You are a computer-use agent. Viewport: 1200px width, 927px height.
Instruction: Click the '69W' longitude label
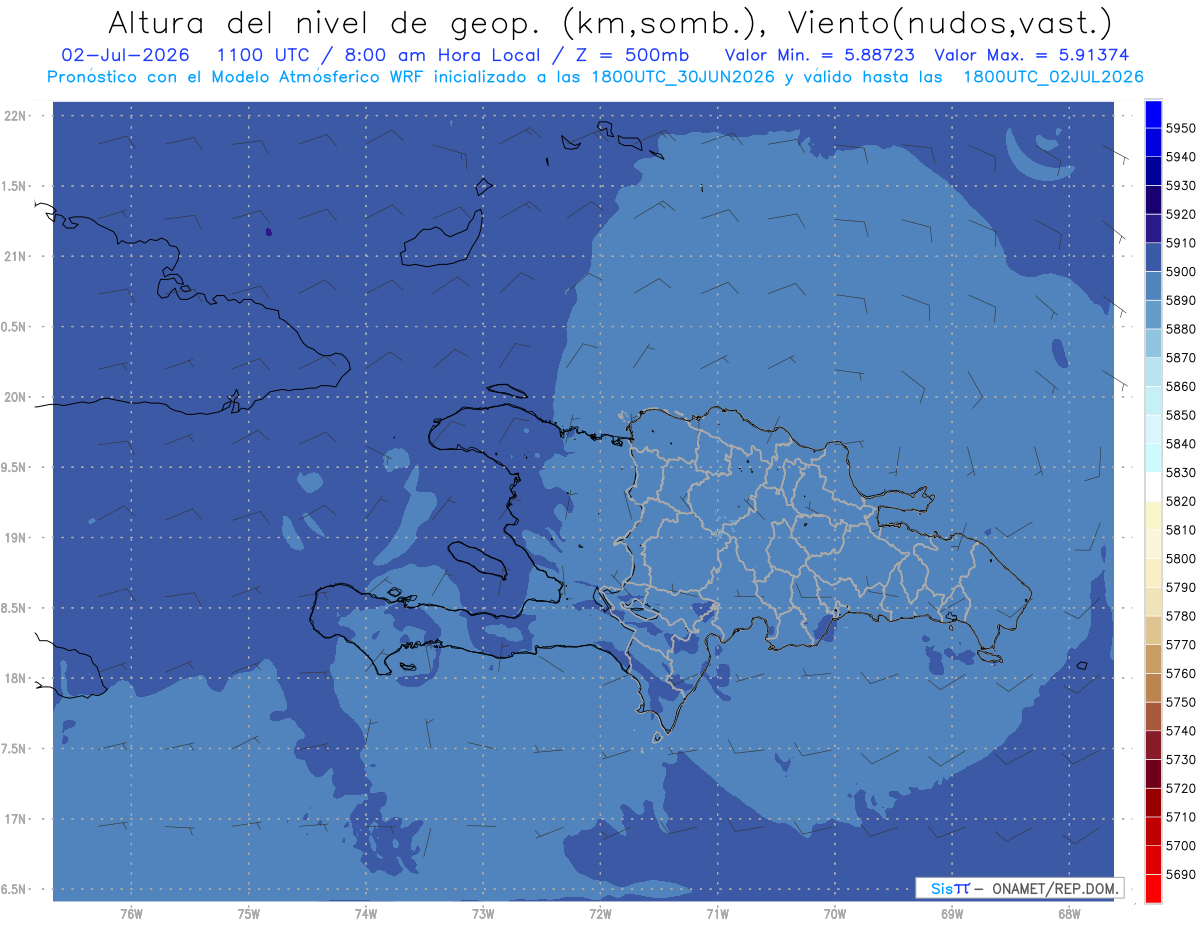(952, 914)
